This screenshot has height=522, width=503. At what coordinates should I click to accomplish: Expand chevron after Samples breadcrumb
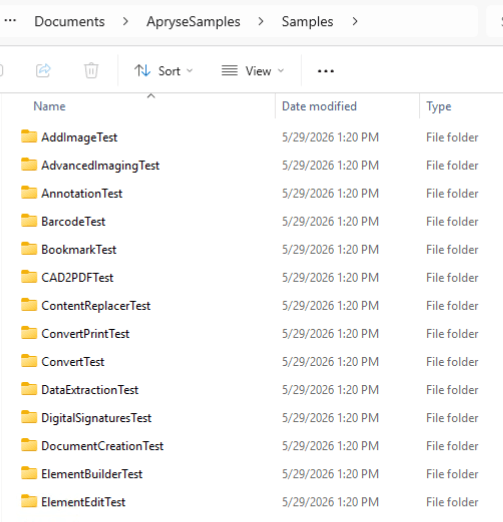[355, 22]
